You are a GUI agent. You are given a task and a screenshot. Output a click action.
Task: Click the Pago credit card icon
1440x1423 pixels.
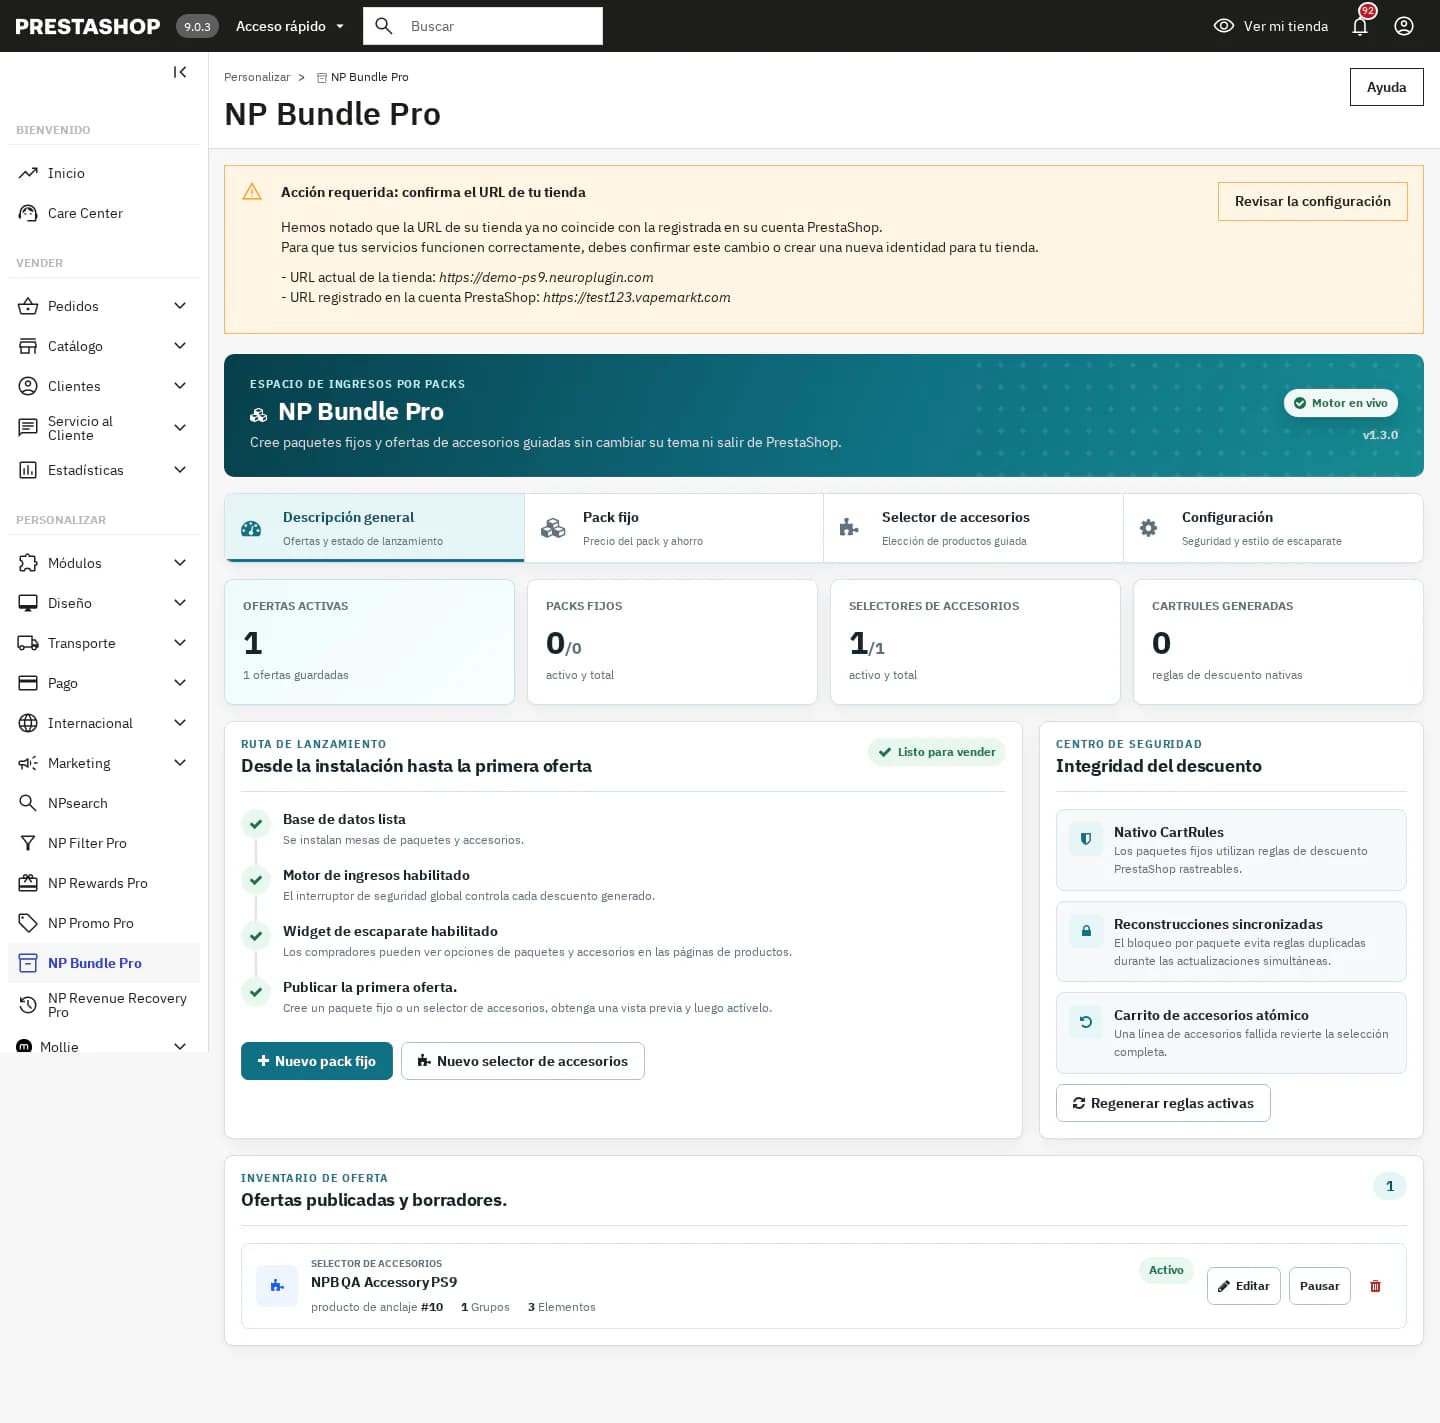(x=28, y=683)
